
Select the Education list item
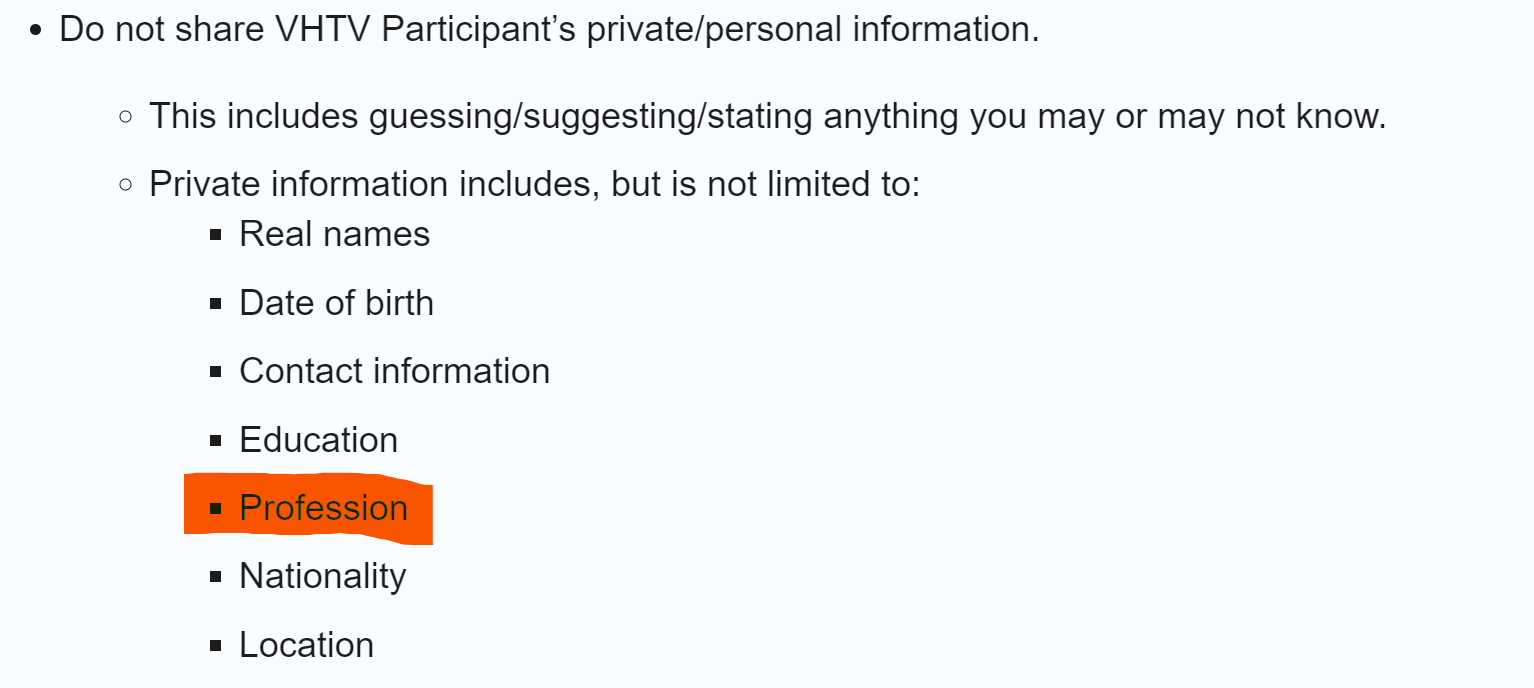[318, 440]
